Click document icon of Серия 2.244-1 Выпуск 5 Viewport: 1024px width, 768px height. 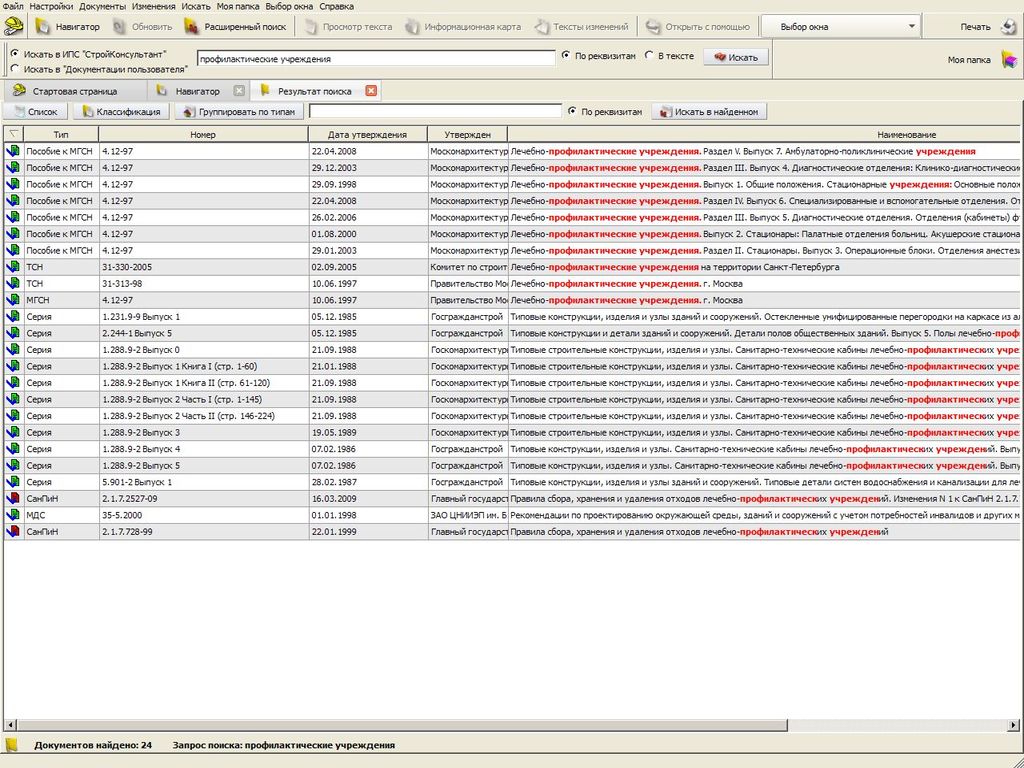pos(13,333)
